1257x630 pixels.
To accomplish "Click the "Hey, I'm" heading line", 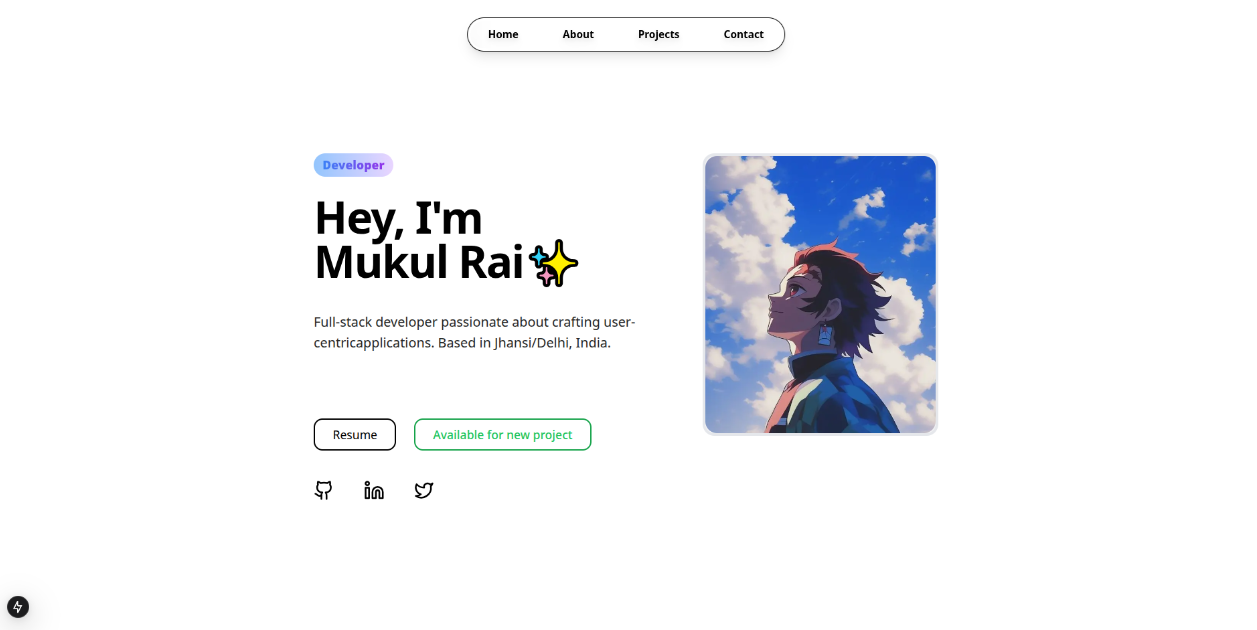I will [x=398, y=217].
